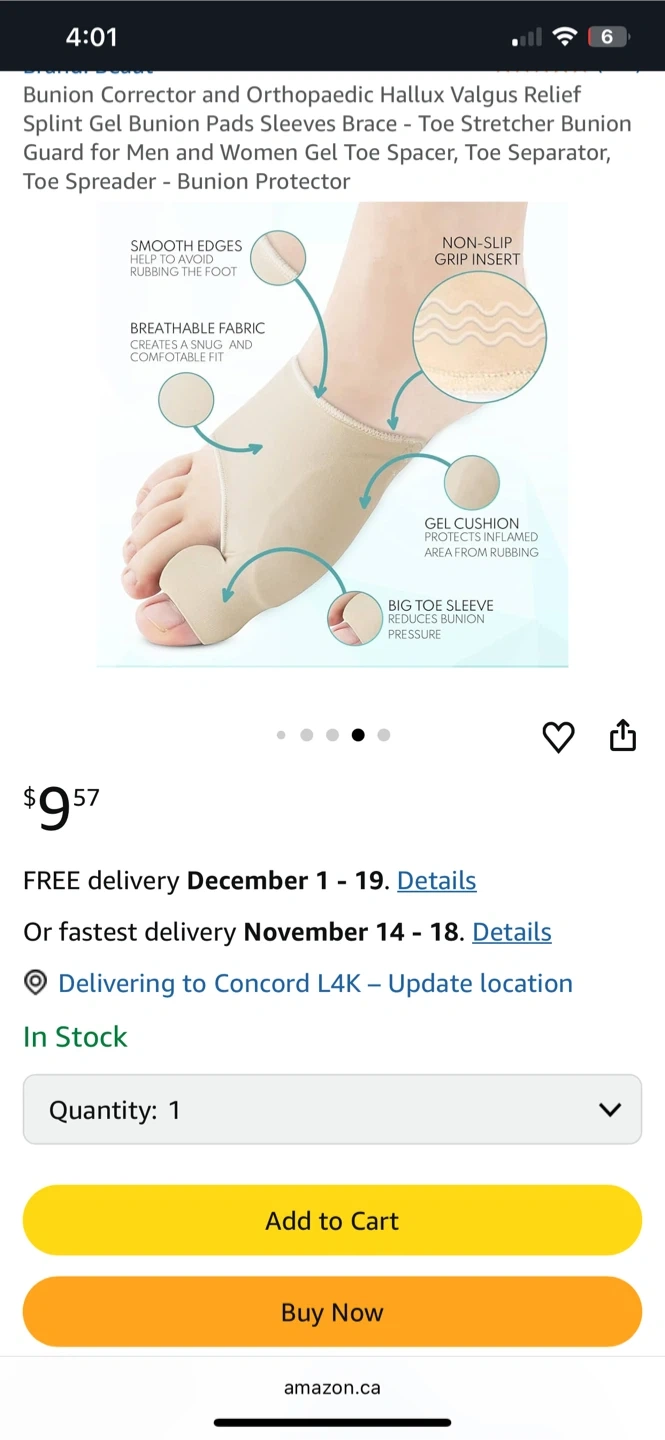Tap the 4:01 clock in status bar
665x1440 pixels.
point(91,37)
